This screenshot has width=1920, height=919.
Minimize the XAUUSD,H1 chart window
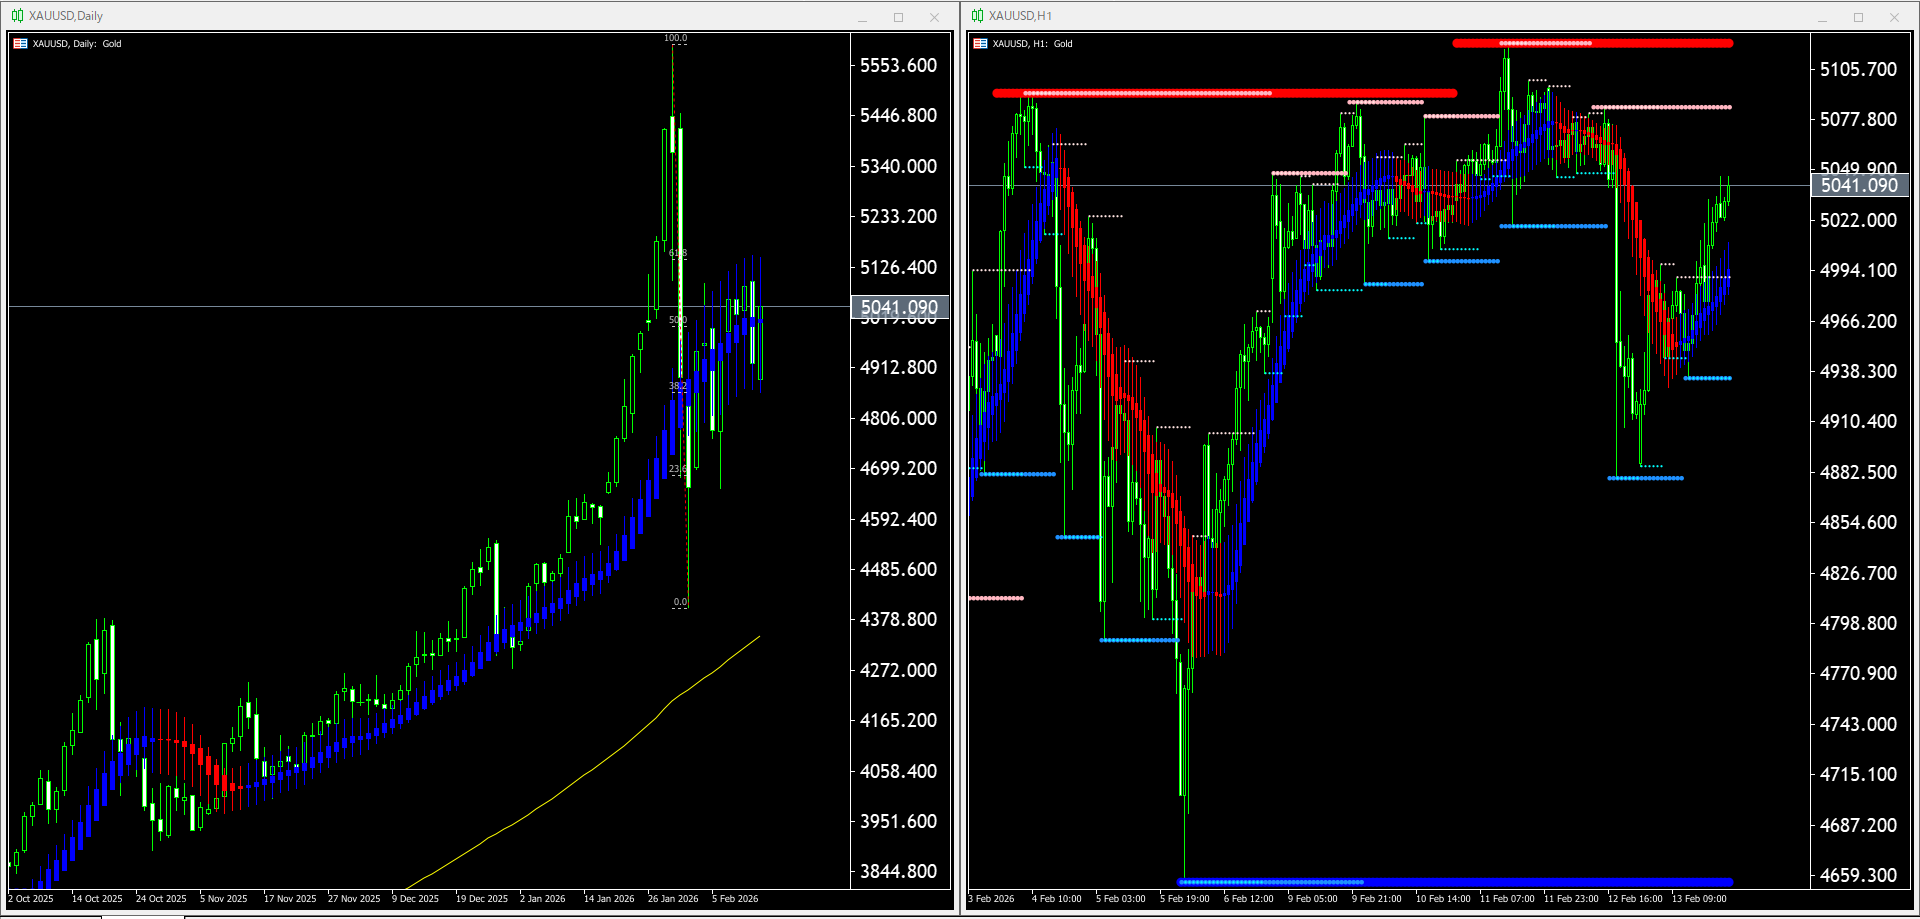point(1822,17)
